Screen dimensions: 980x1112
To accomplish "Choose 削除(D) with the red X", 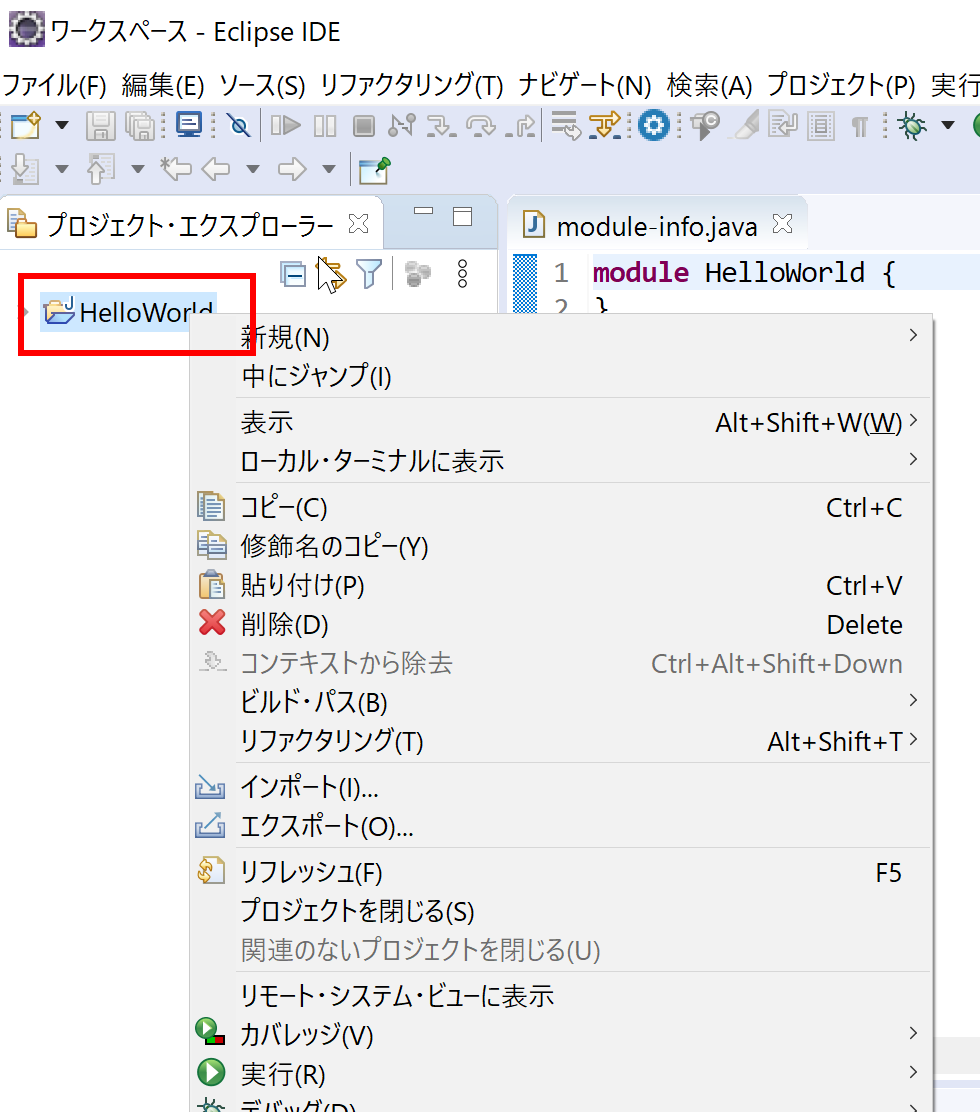I will point(562,625).
